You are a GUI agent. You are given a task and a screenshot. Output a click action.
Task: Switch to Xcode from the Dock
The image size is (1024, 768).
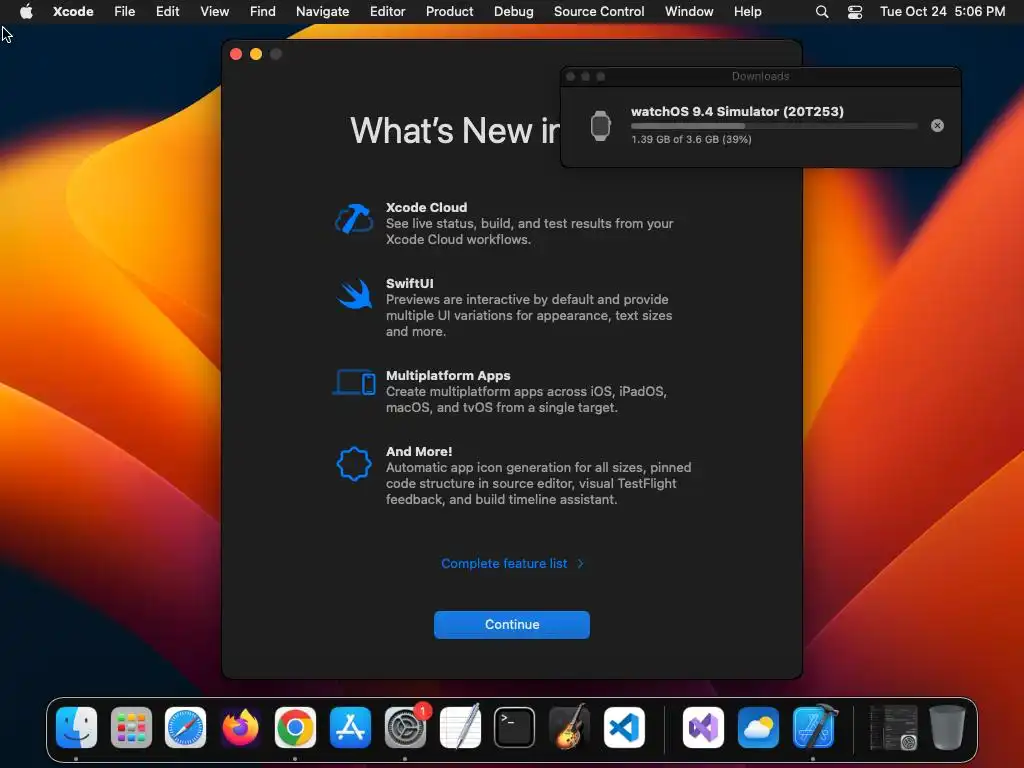pos(814,727)
